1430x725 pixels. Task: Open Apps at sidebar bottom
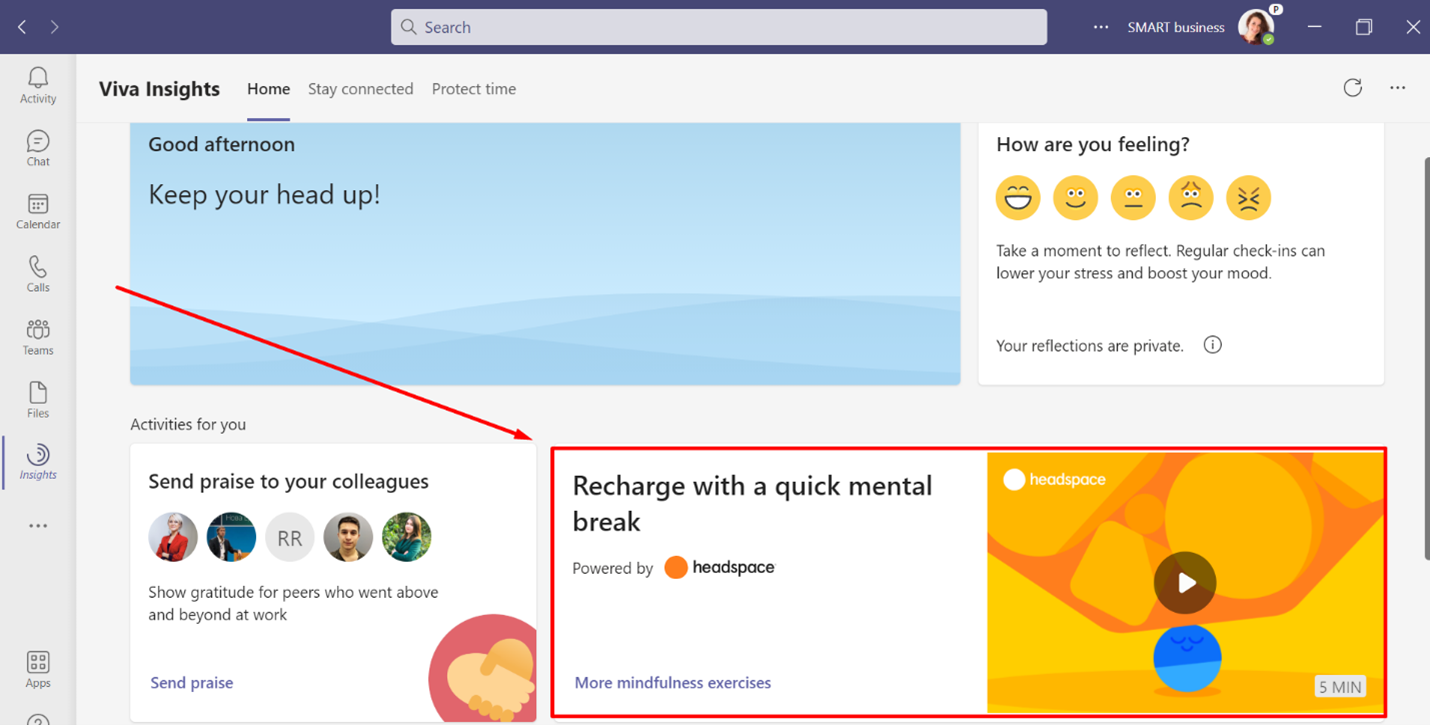[38, 669]
